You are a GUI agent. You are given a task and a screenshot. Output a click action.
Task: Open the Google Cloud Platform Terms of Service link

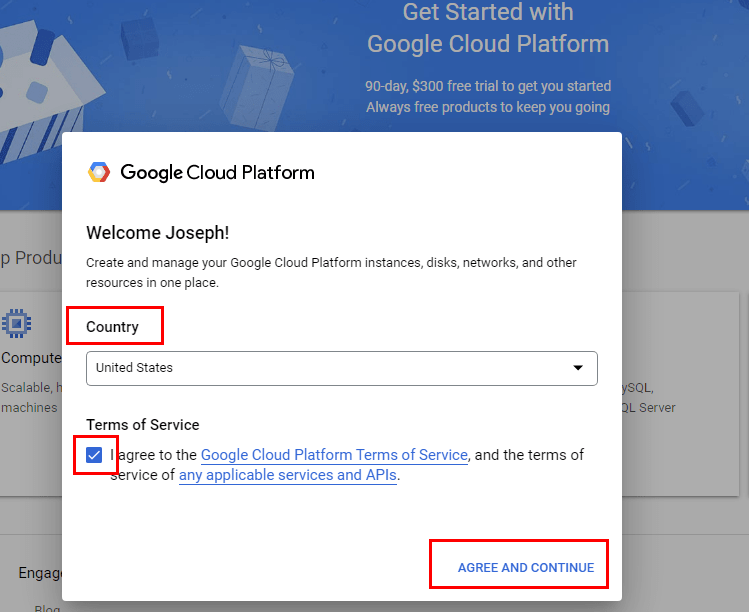pyautogui.click(x=334, y=455)
